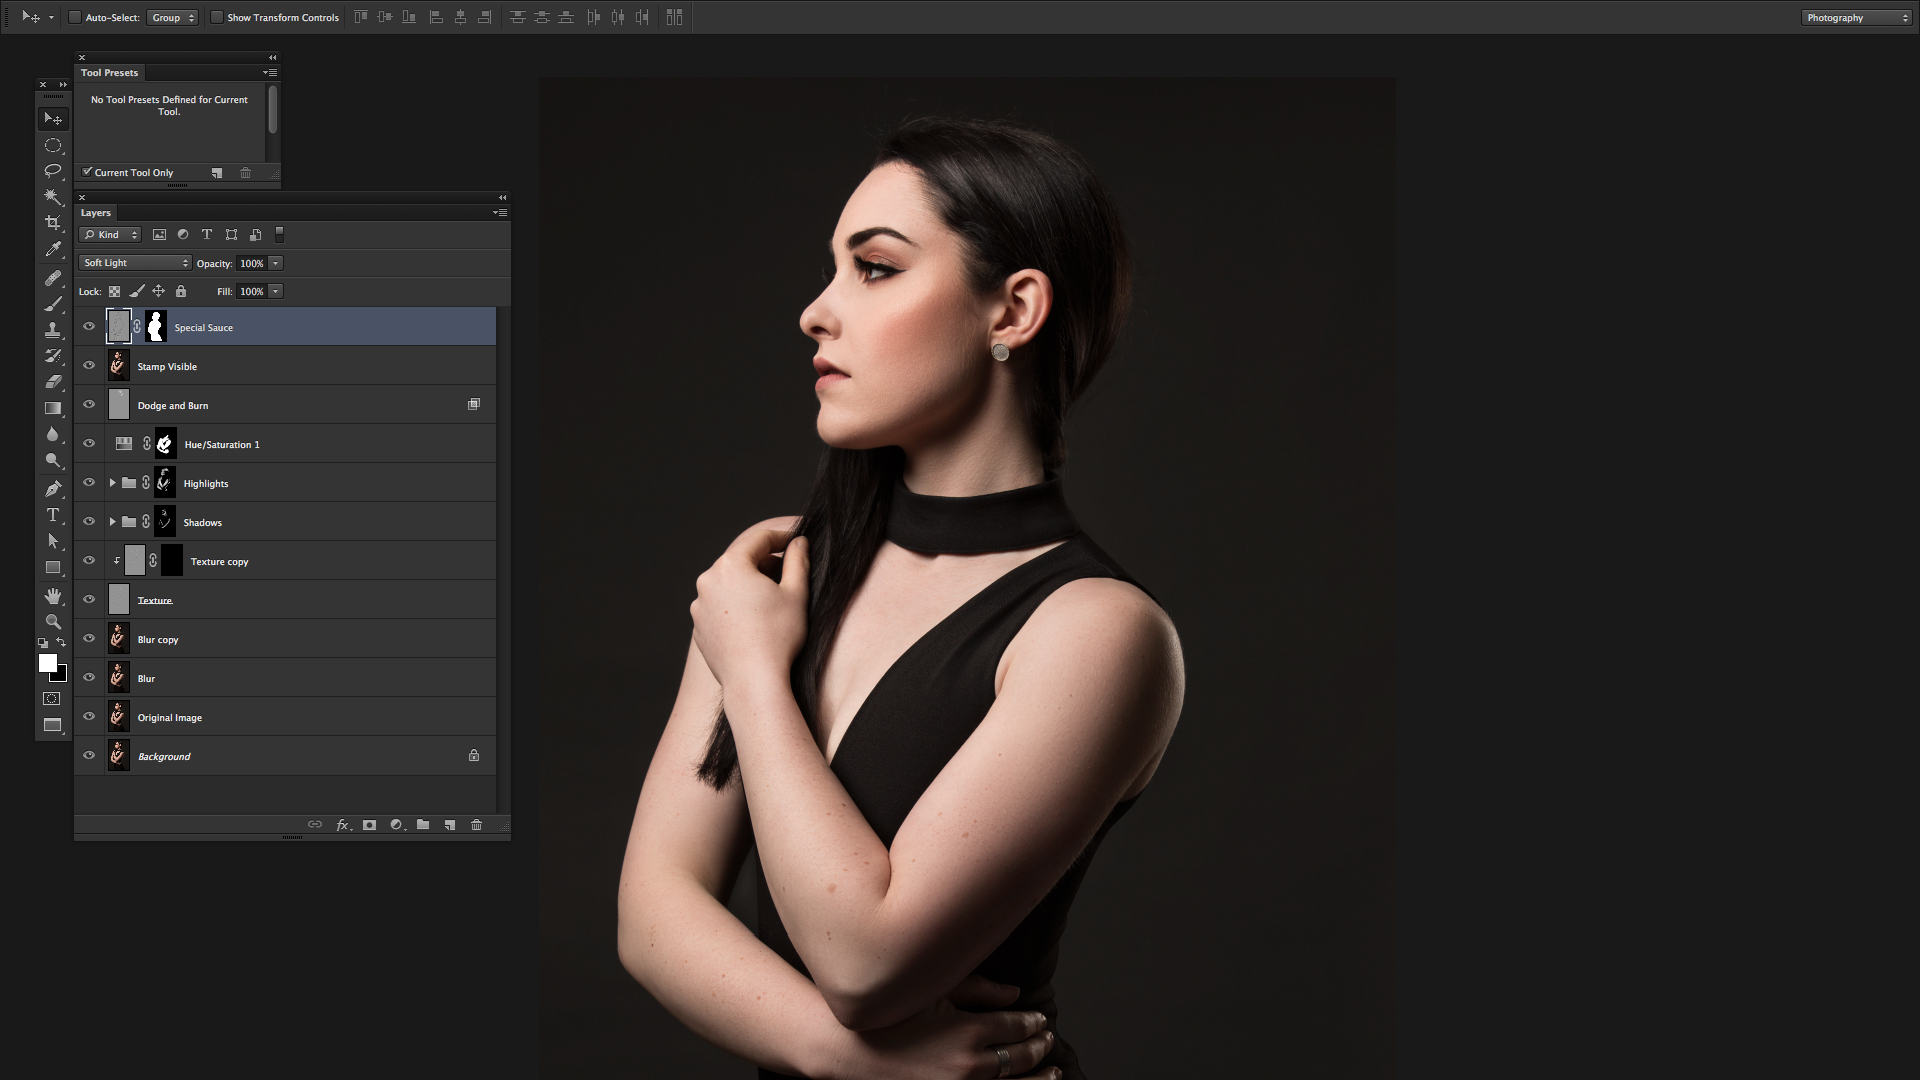Open the blend mode dropdown showing Soft Light
The width and height of the screenshot is (1920, 1080).
(x=134, y=262)
